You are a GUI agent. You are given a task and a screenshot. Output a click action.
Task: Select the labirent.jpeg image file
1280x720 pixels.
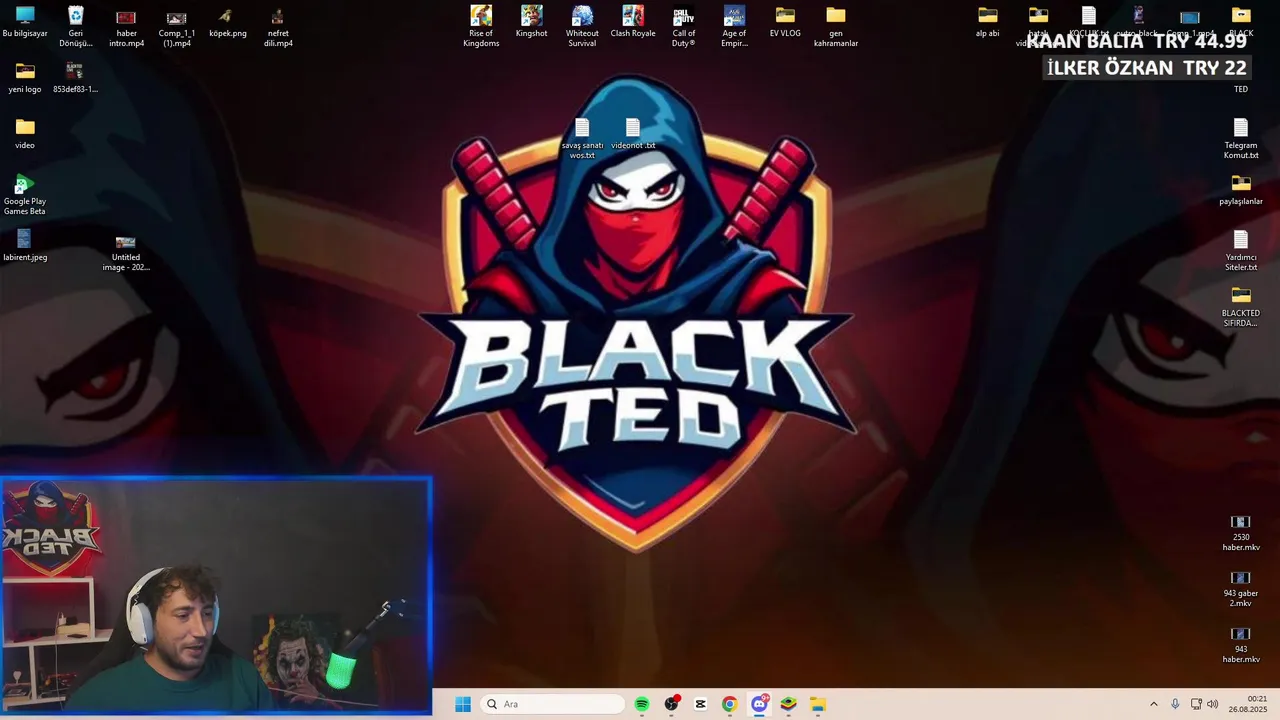coord(25,246)
